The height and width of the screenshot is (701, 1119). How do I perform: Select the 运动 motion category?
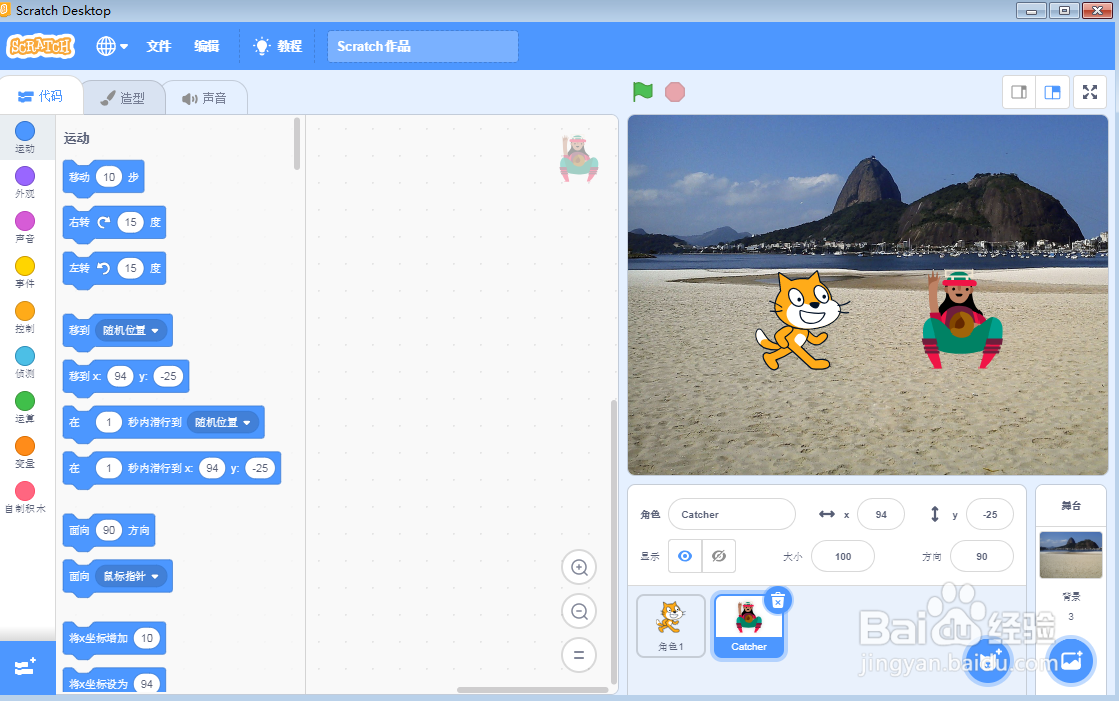pyautogui.click(x=25, y=138)
